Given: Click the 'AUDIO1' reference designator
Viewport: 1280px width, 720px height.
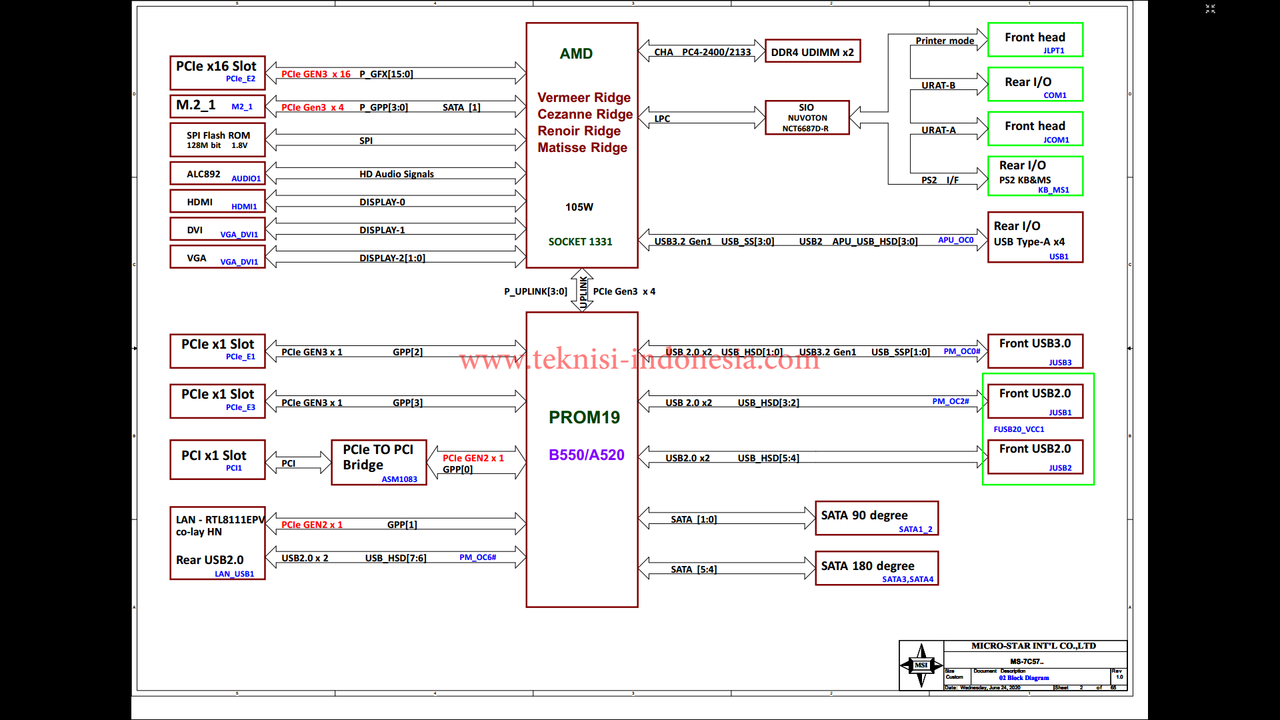Looking at the screenshot, I should (246, 179).
